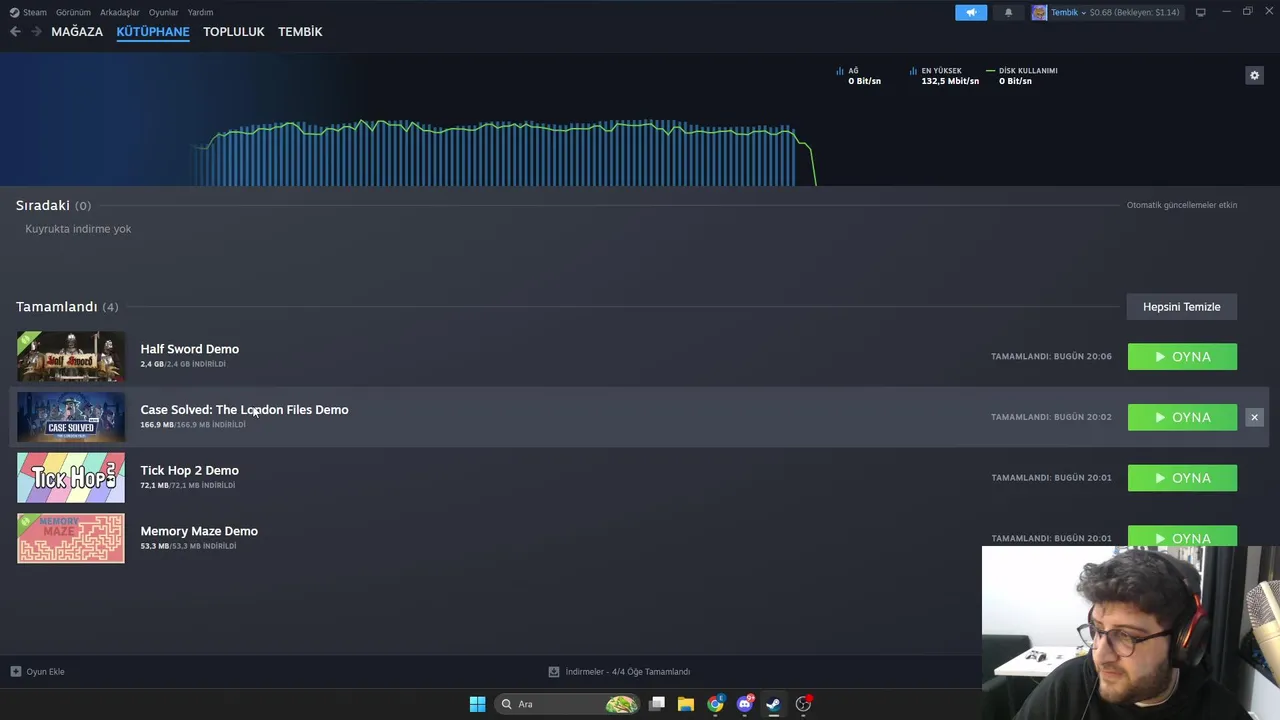Image resolution: width=1280 pixels, height=720 pixels.
Task: Click the search highlight image in taskbar
Action: (x=621, y=704)
